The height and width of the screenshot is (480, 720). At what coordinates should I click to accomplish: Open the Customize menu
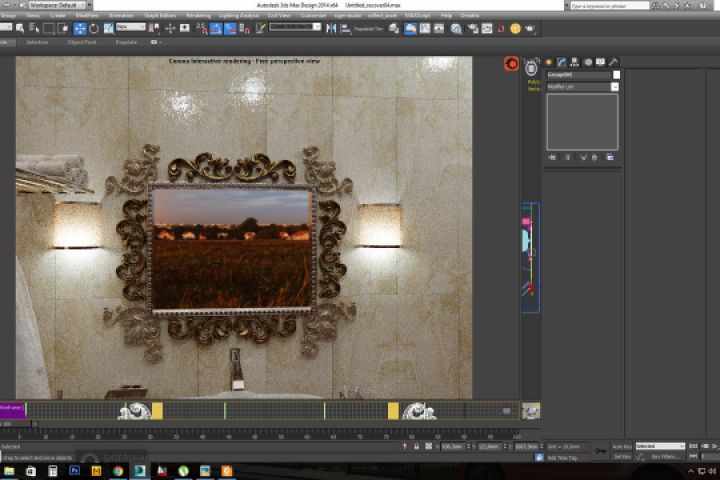pos(313,16)
